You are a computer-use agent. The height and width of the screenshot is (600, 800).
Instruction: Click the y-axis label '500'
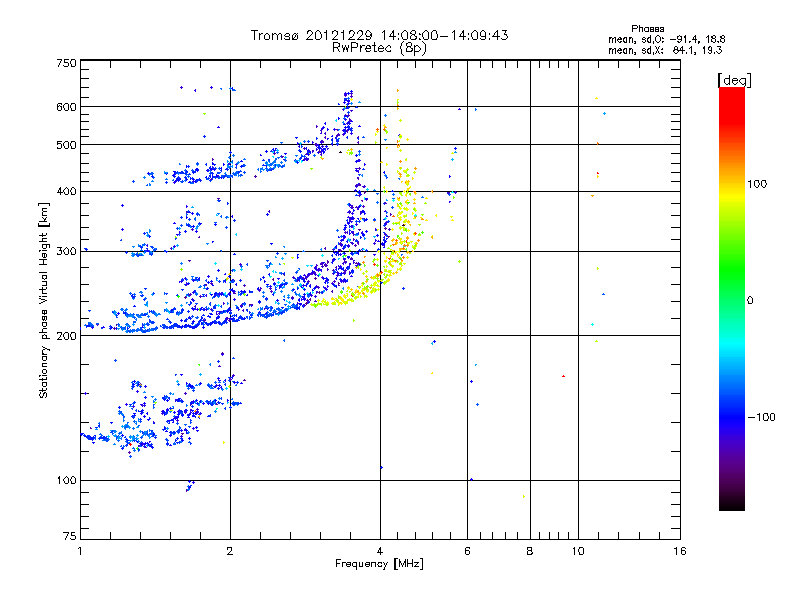coord(66,145)
